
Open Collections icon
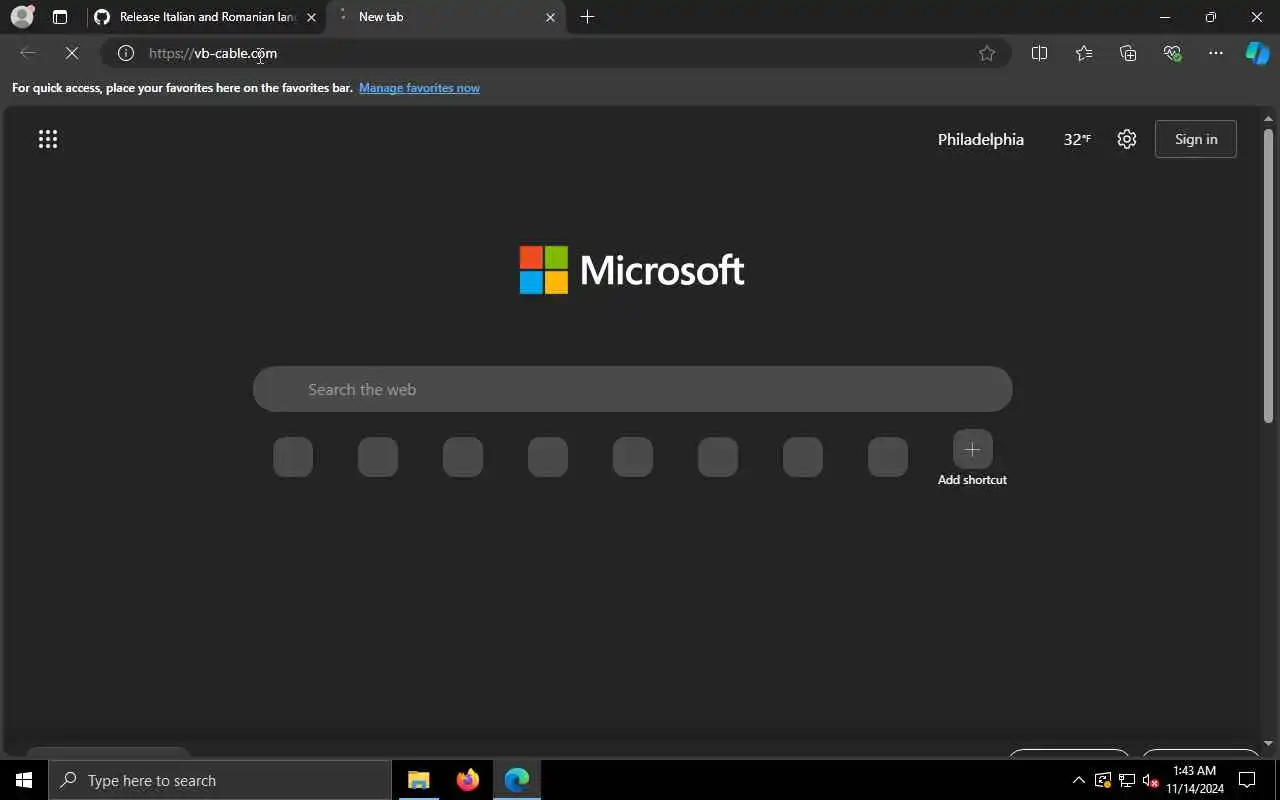(1128, 53)
